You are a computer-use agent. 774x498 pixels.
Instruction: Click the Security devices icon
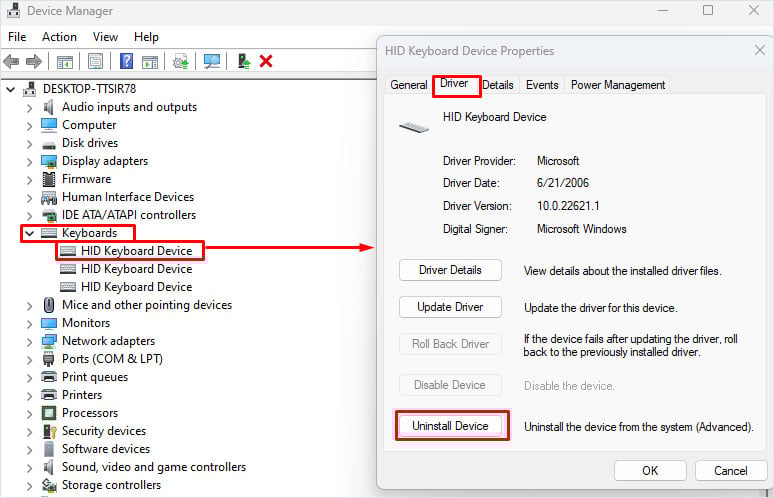49,431
